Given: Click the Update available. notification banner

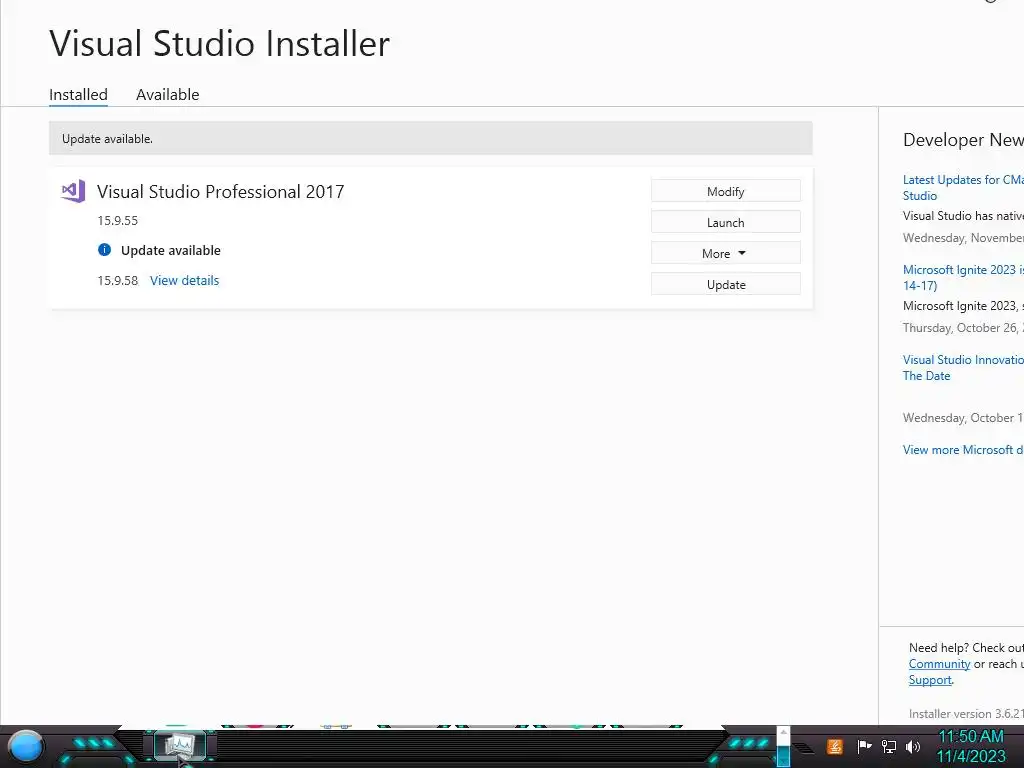Looking at the screenshot, I should point(430,138).
